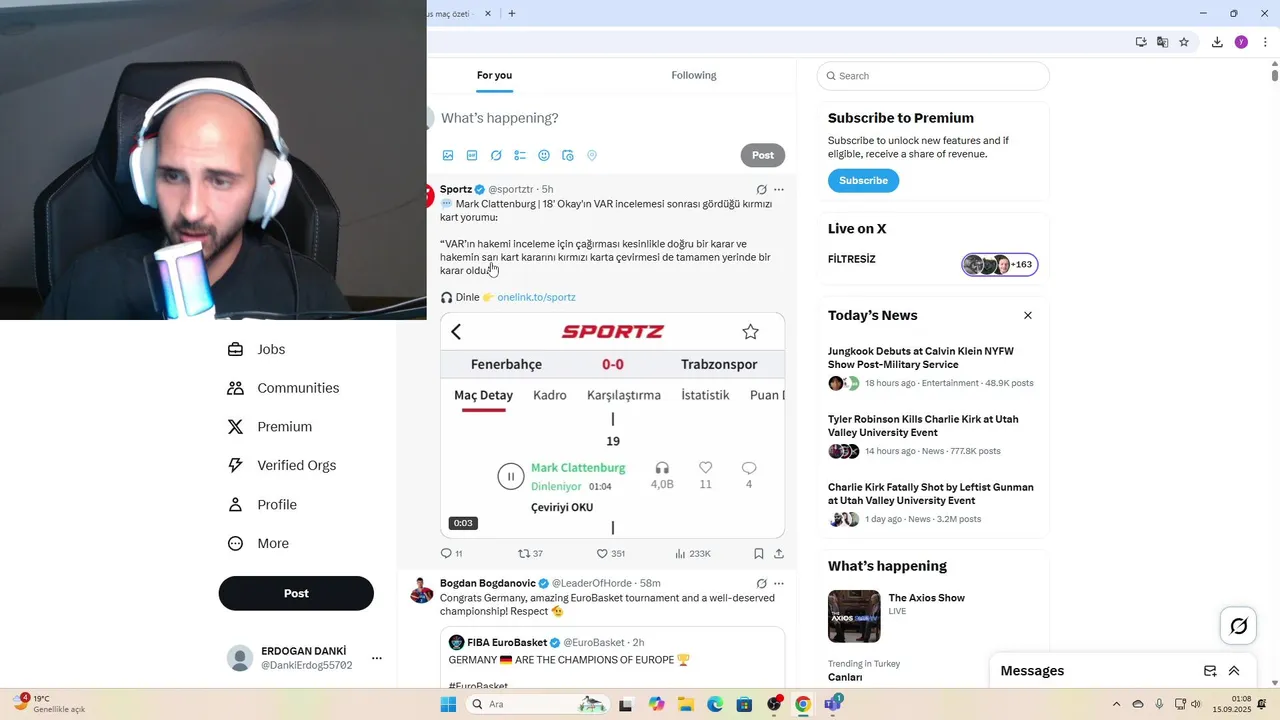
Task: Schedule the post with calendar icon
Action: (568, 155)
